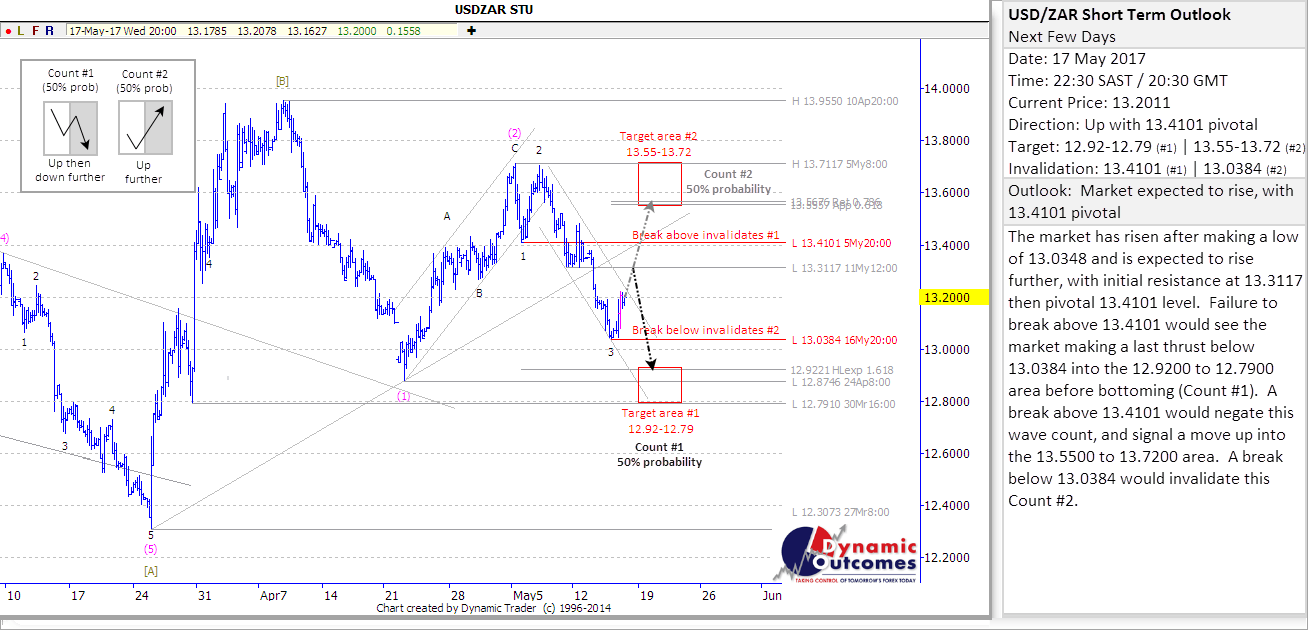Click the L 12.3073 27Mr8:00 level label
The image size is (1308, 644).
[x=840, y=512]
